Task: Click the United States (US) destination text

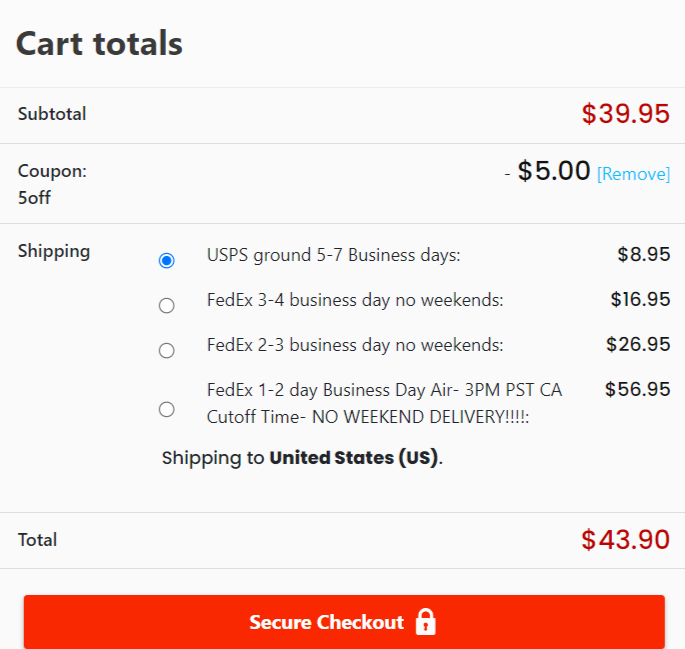Action: pos(353,458)
